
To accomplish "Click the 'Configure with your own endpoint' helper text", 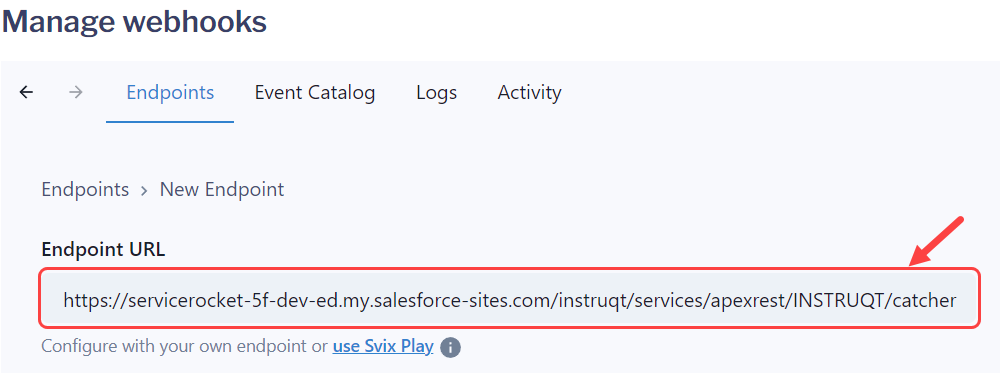I will coord(176,347).
